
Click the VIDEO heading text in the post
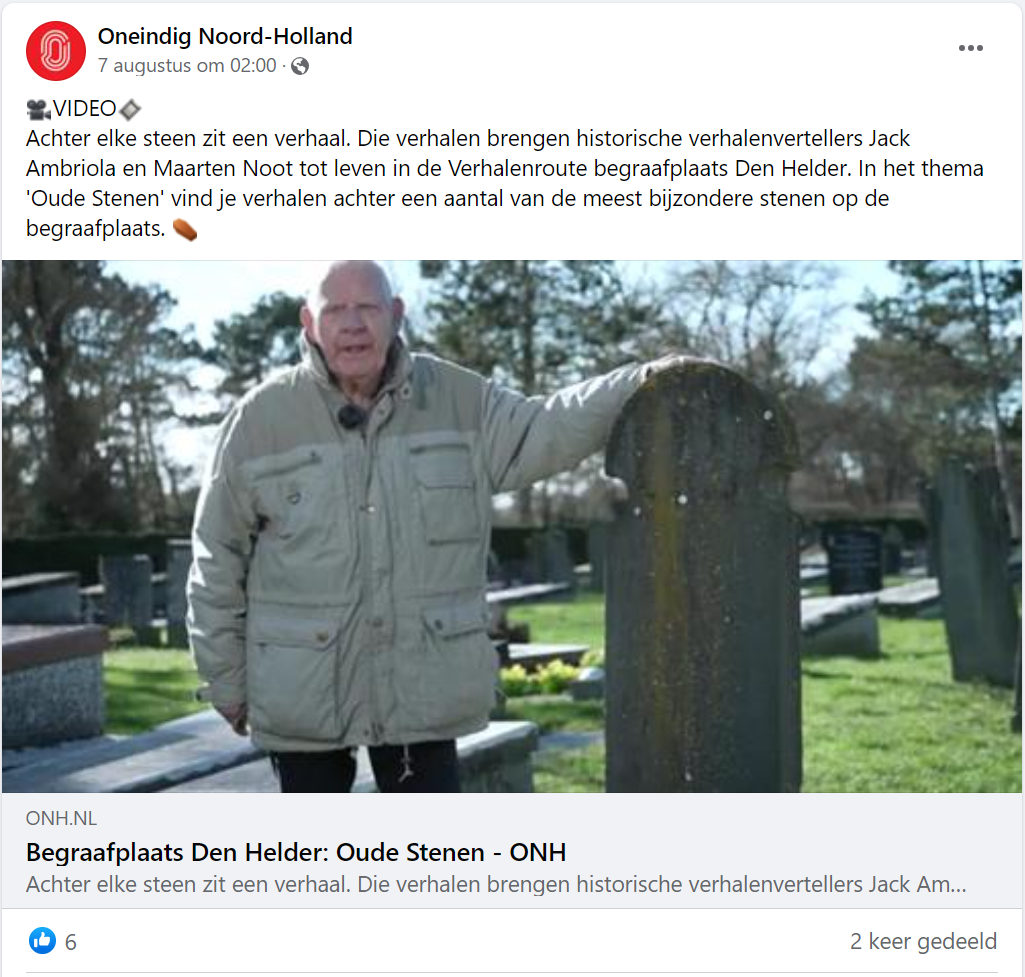click(84, 109)
